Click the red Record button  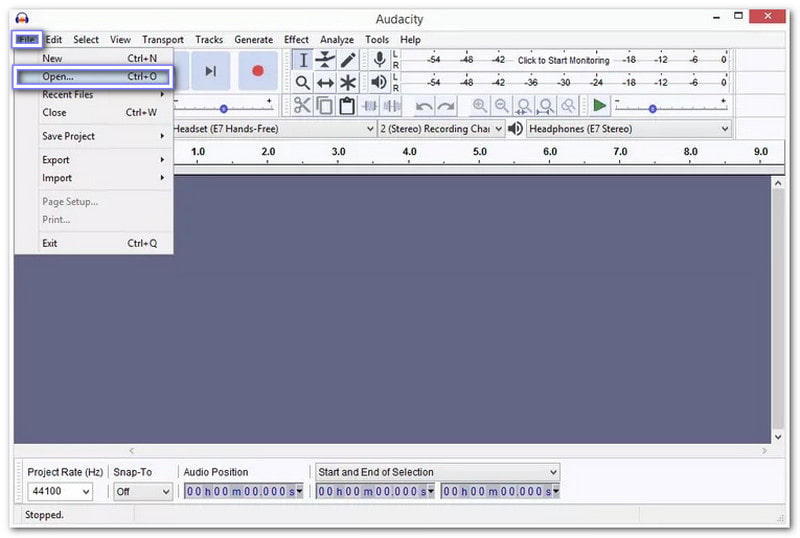(257, 71)
